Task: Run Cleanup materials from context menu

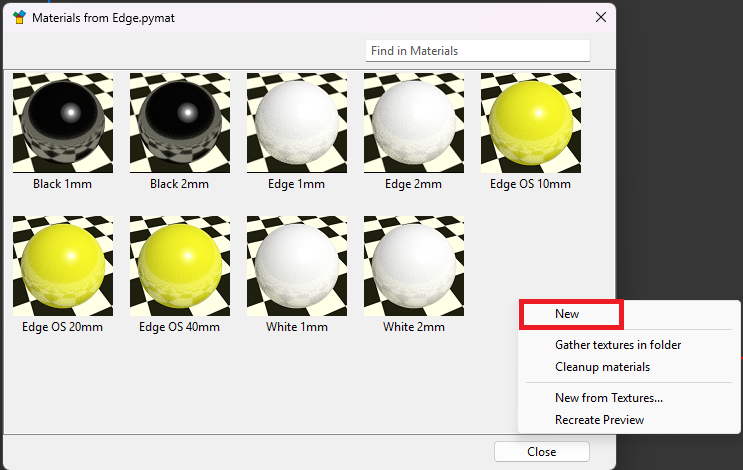Action: [602, 367]
